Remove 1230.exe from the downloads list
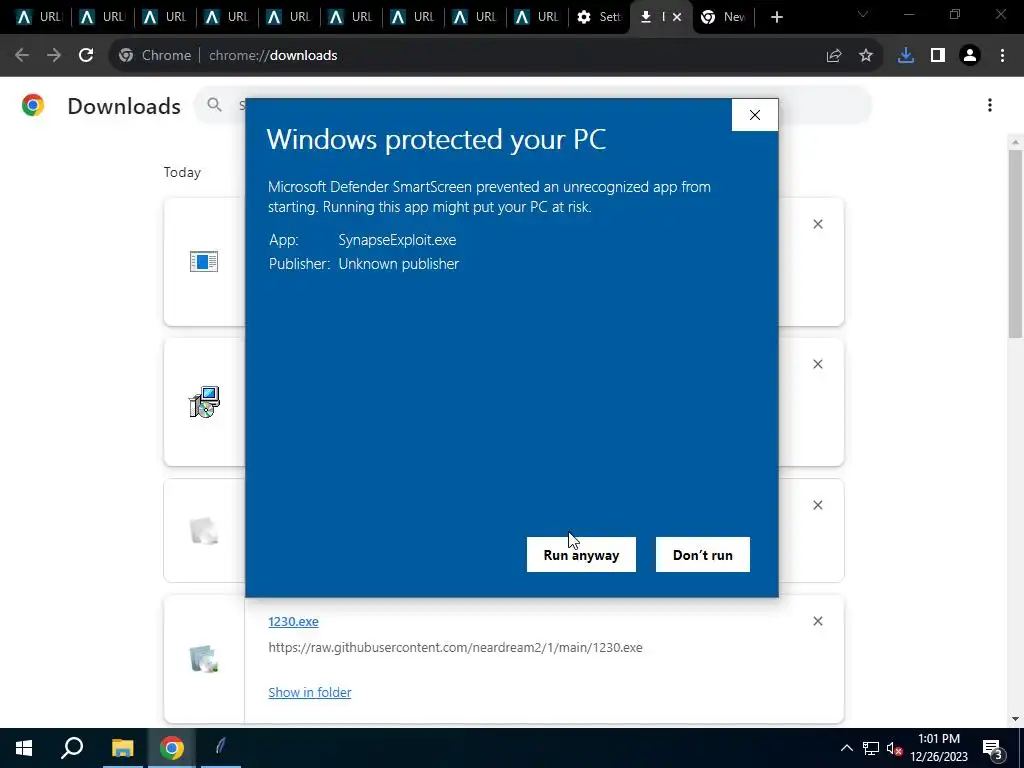Viewport: 1024px width, 768px height. tap(818, 621)
